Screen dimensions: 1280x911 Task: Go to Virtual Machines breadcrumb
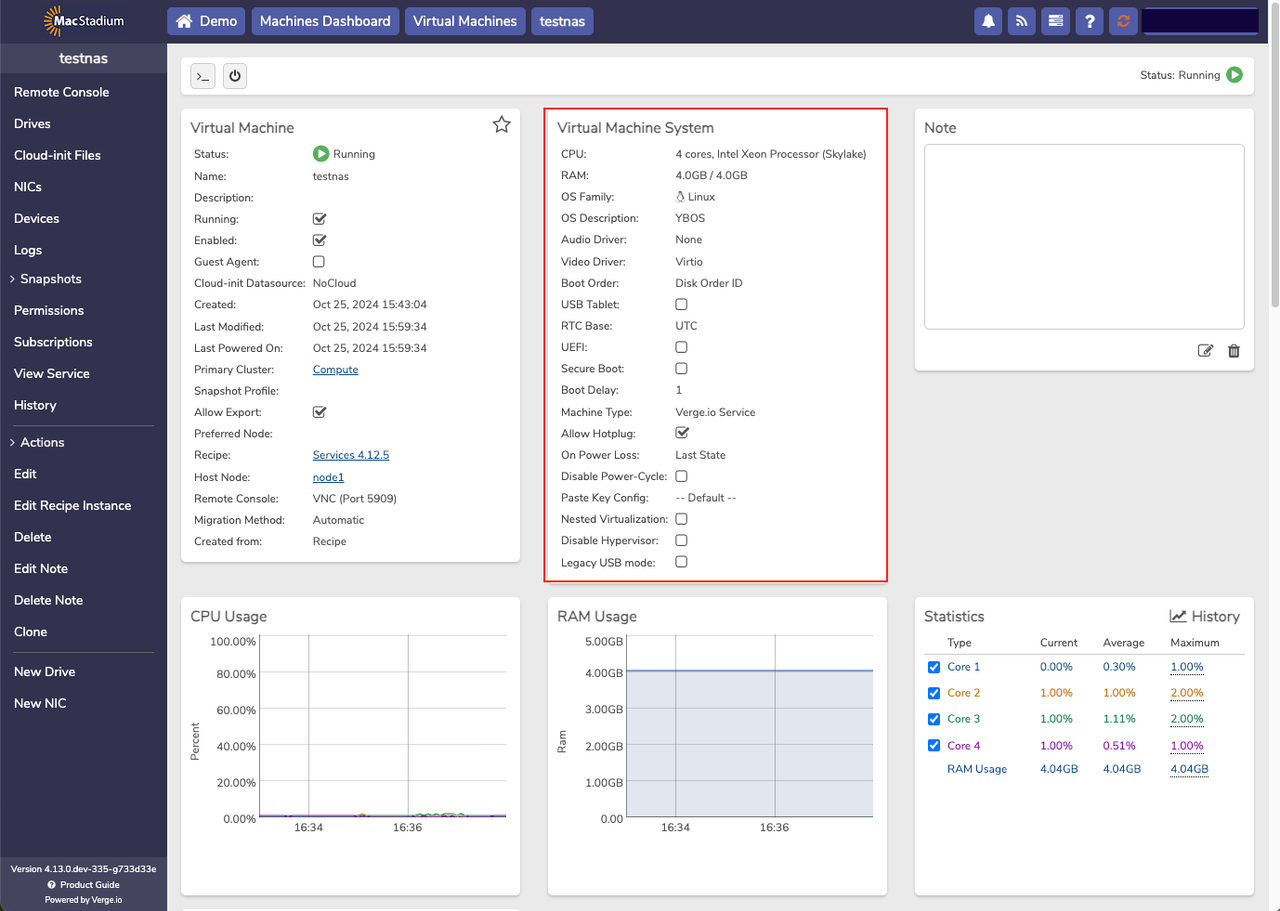click(x=465, y=21)
